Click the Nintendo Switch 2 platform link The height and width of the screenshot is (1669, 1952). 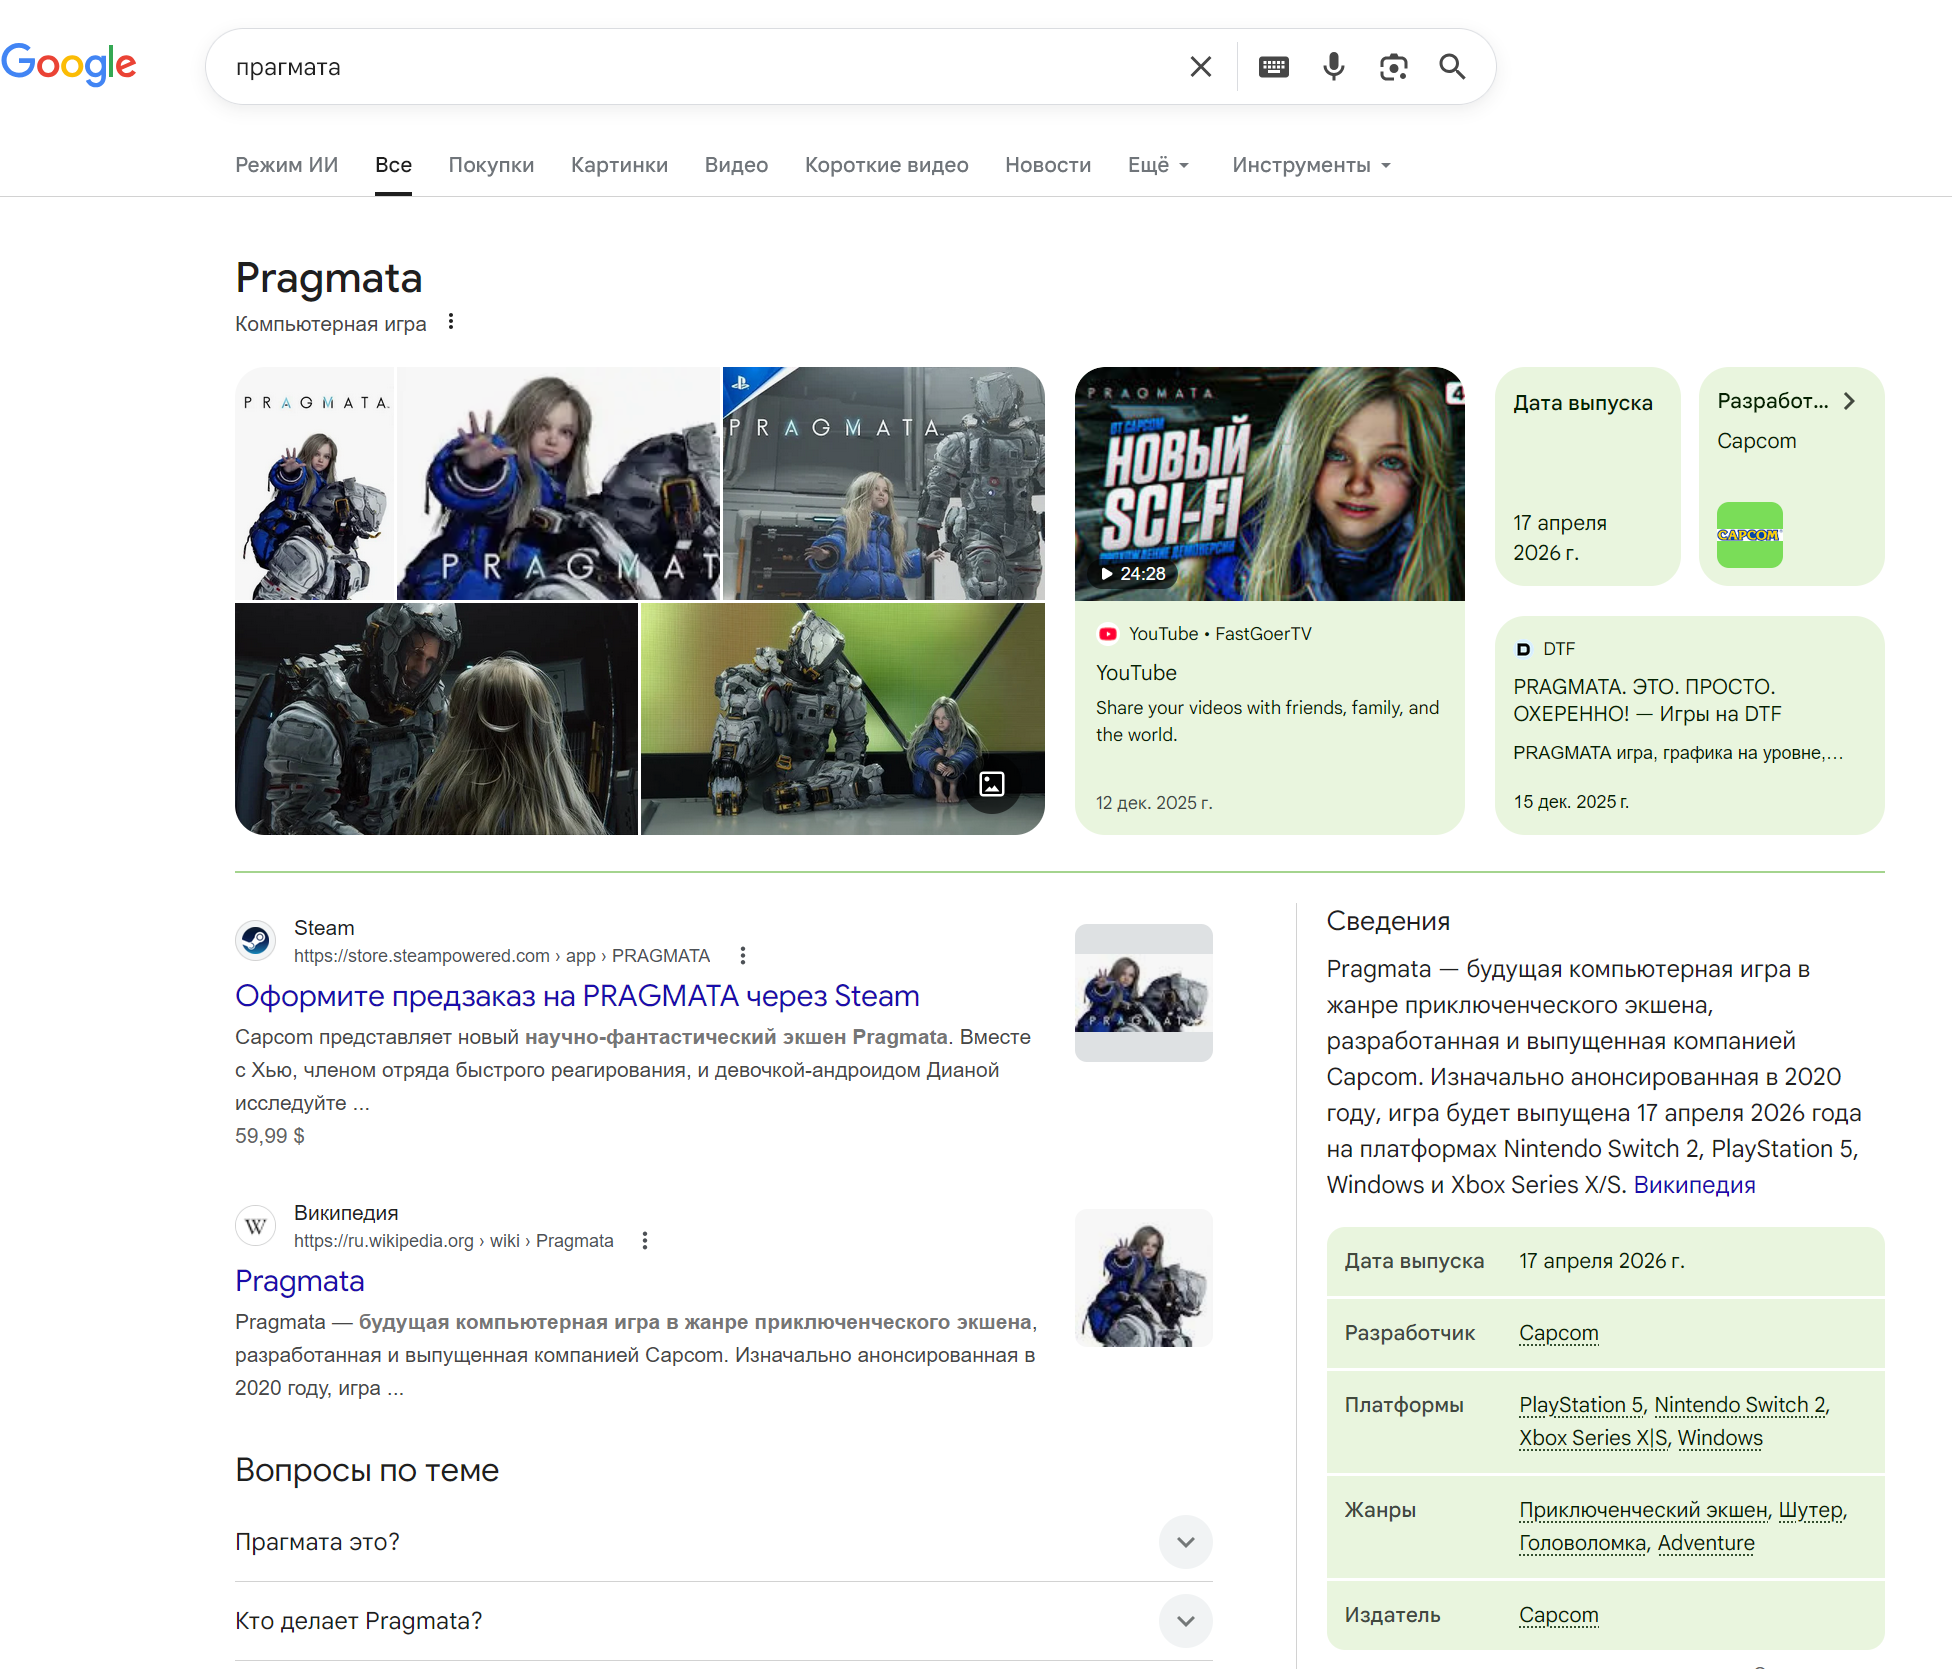(x=1740, y=1405)
